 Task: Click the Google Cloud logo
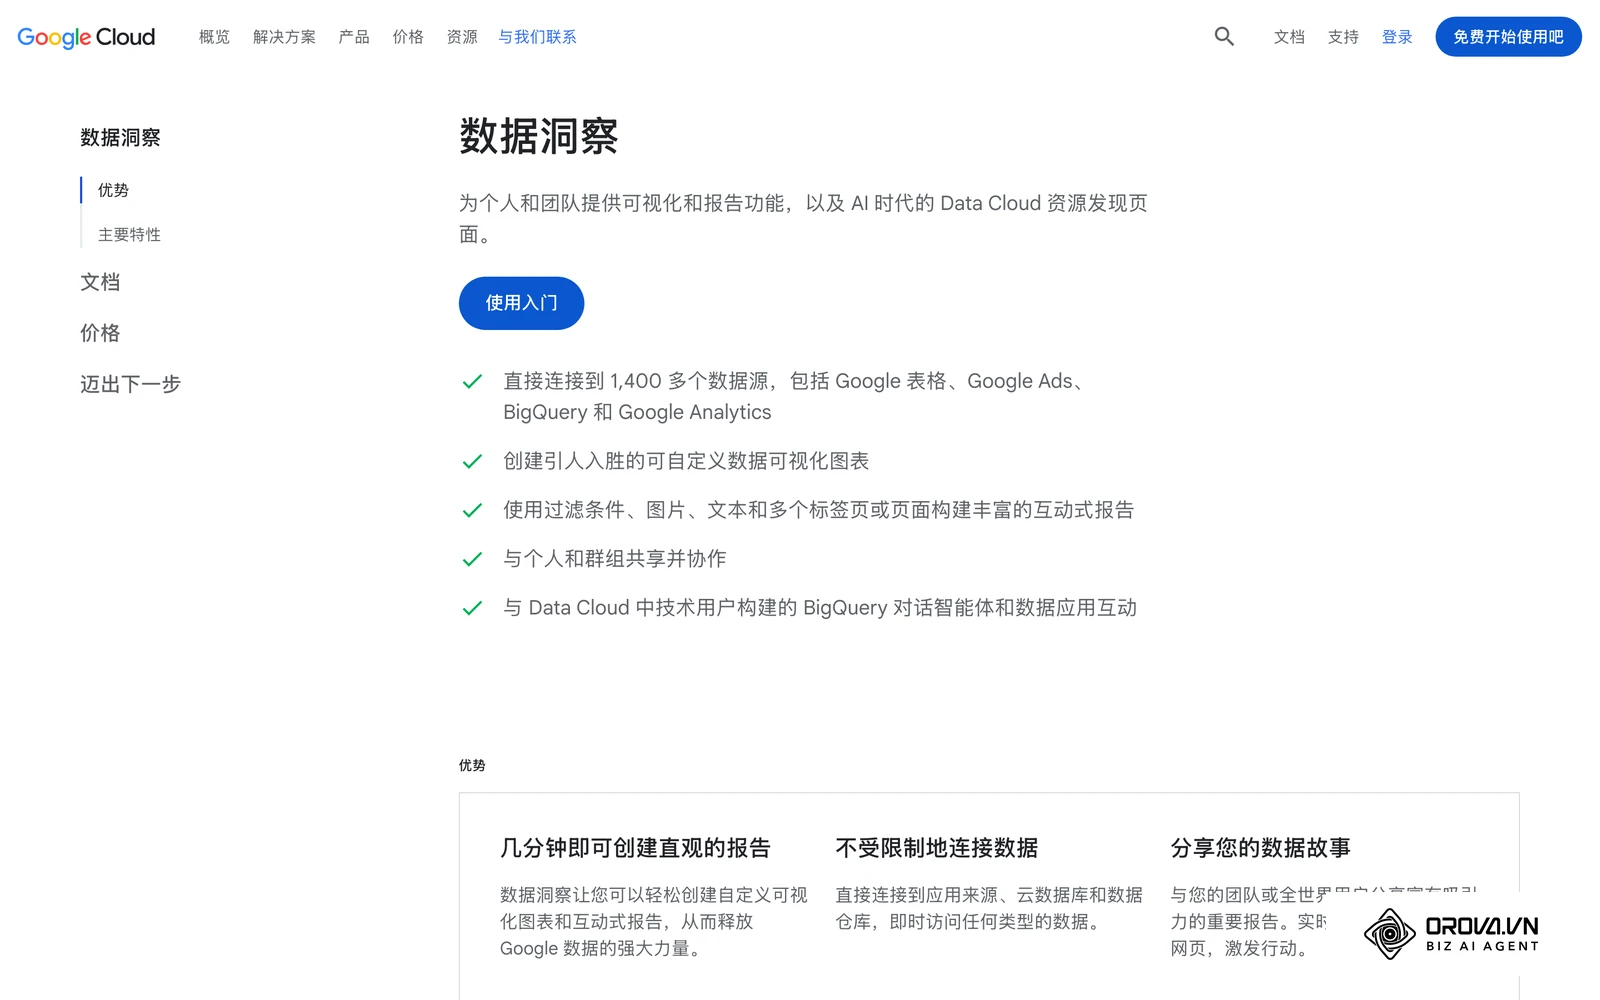coord(86,37)
